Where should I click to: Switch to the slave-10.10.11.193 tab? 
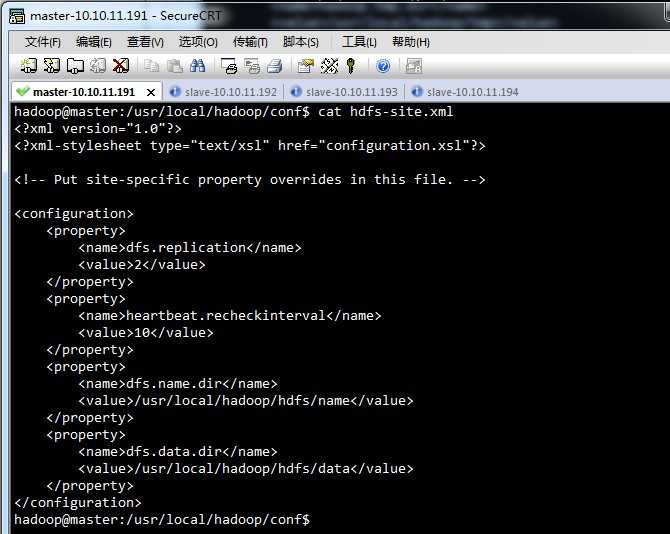coord(344,91)
